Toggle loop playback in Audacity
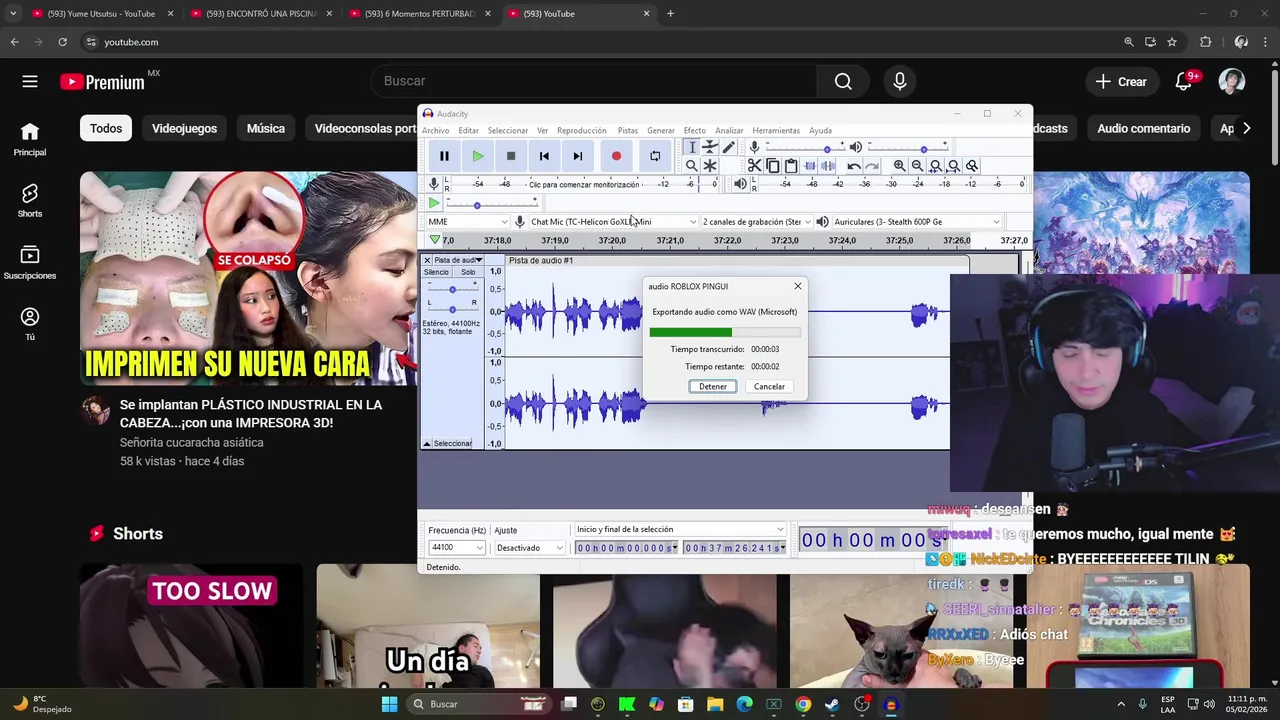Image resolution: width=1280 pixels, height=720 pixels. point(655,156)
